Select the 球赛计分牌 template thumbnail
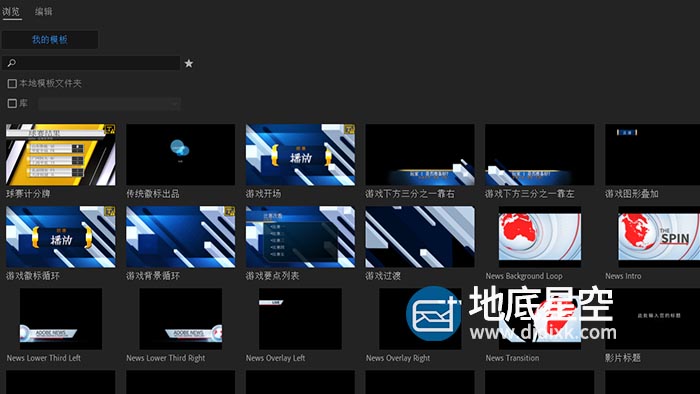 pyautogui.click(x=61, y=154)
